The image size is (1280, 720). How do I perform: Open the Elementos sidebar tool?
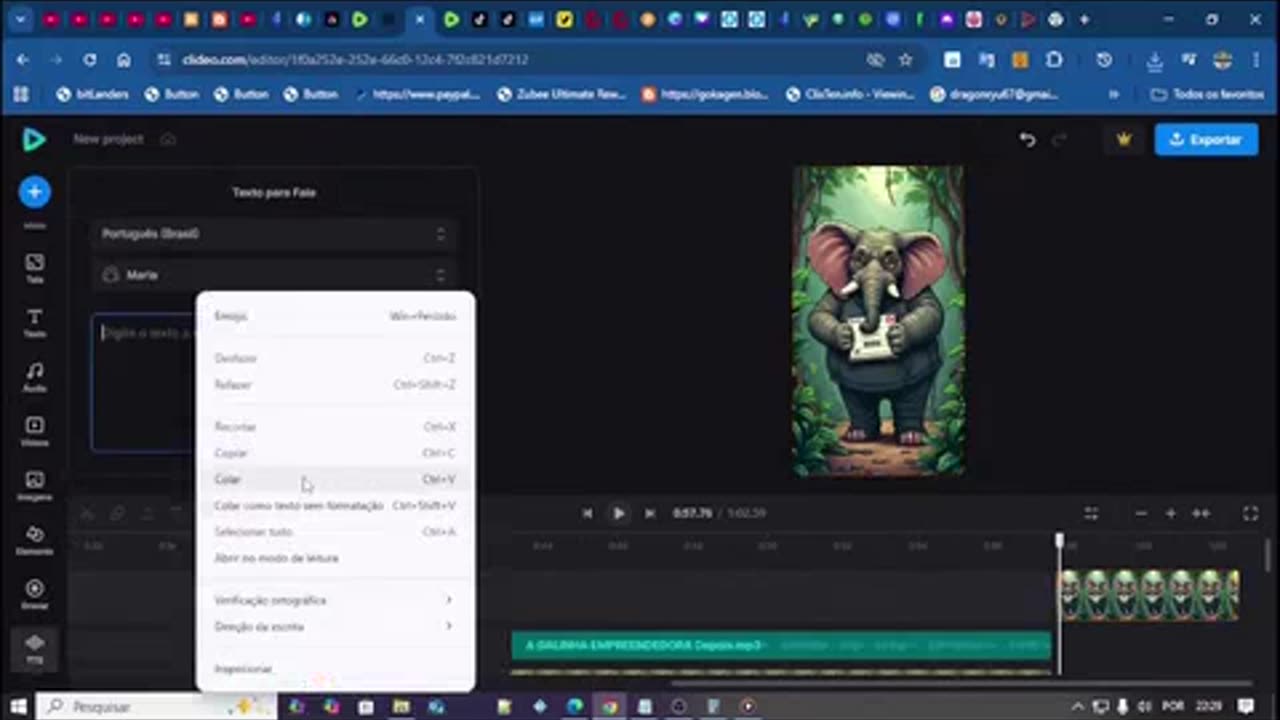point(34,540)
